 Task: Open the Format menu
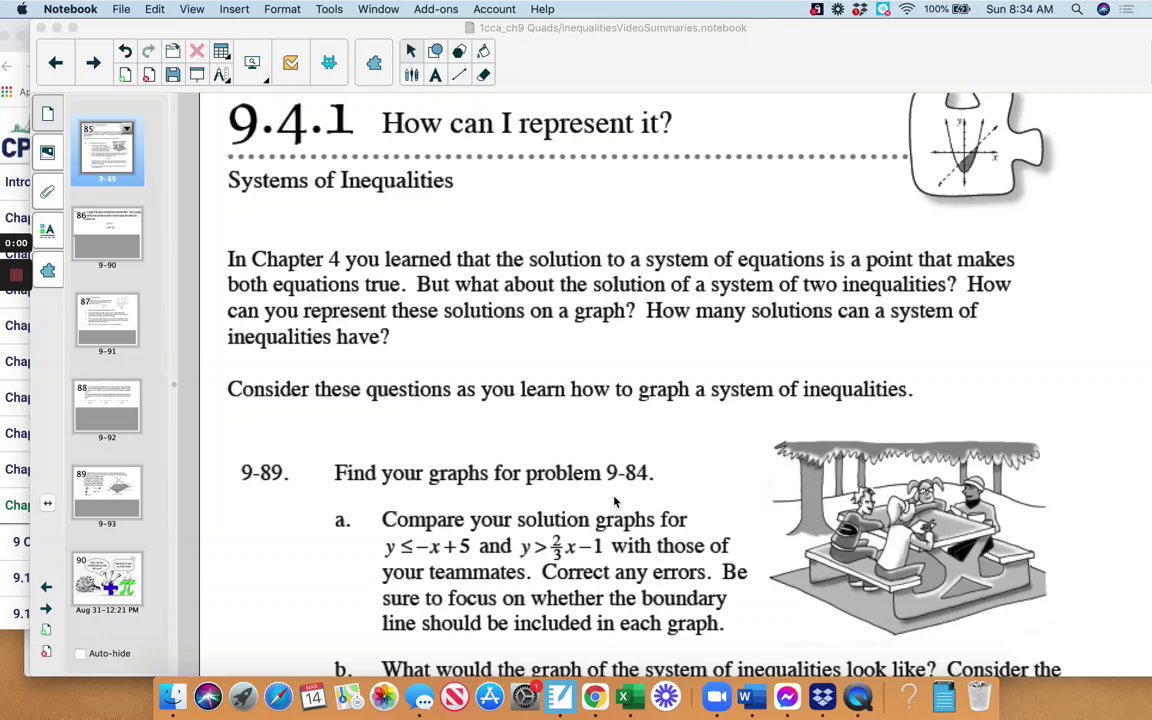[x=282, y=9]
